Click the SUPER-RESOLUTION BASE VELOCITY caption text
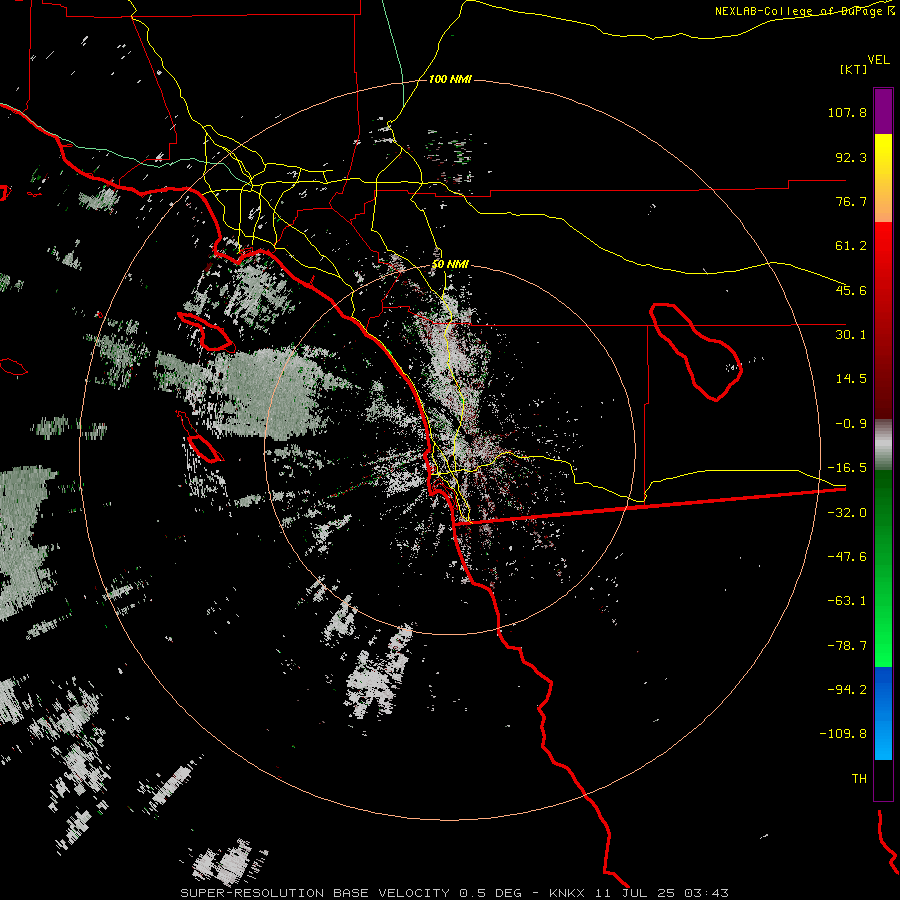 (315, 893)
